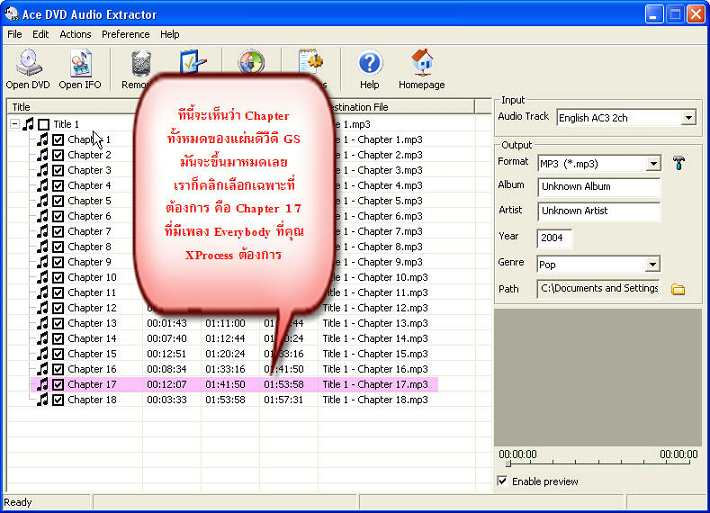This screenshot has height=513, width=710.
Task: Click the music note icon of Chapter 17
Action: coord(43,384)
